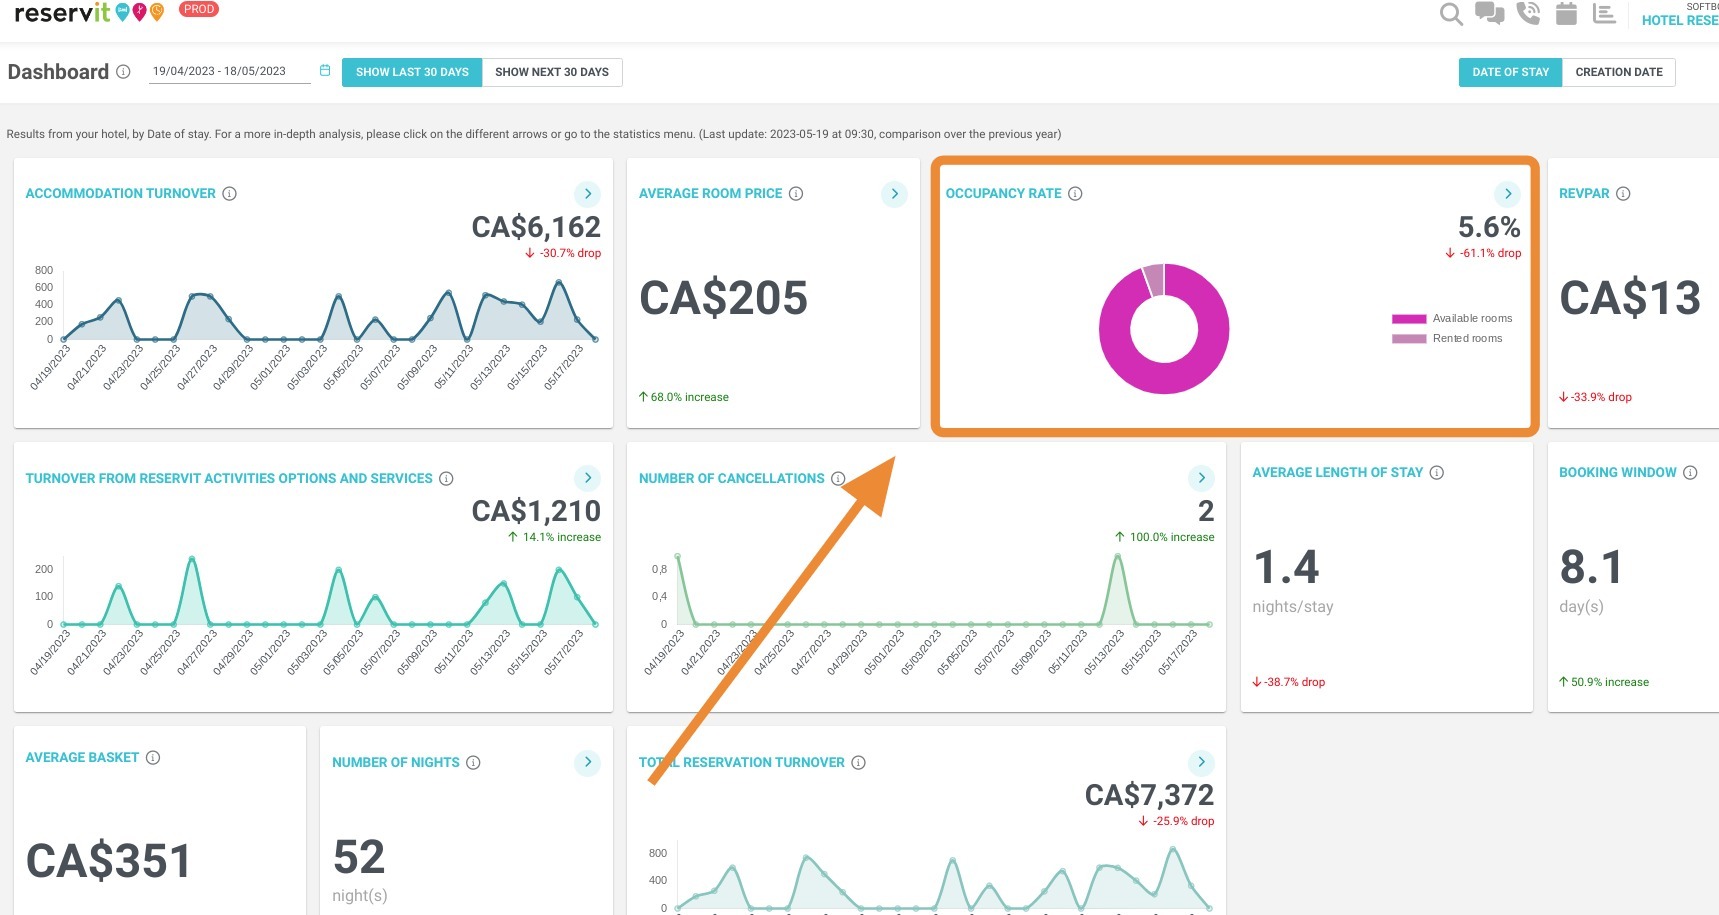1719x915 pixels.
Task: Click the CA$7,372 reservation turnover value
Action: coord(1149,795)
